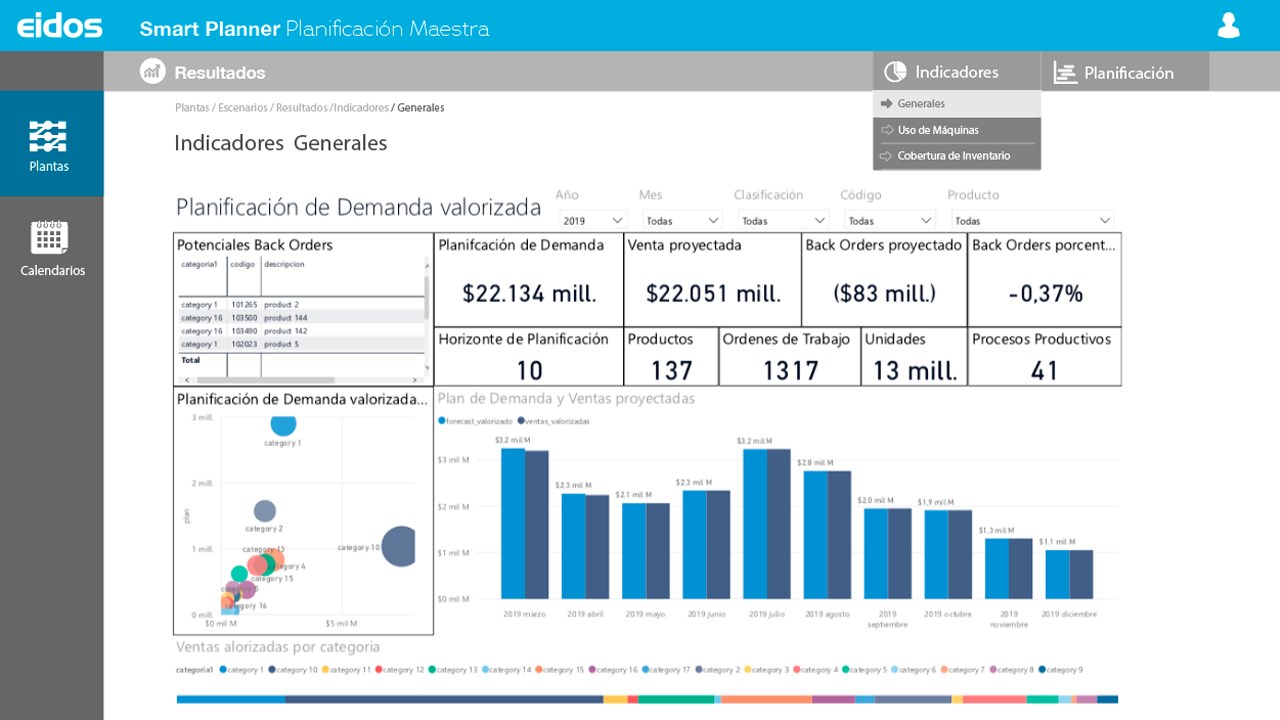Choose Uso de Máquinas menu item
Viewport: 1280px width, 720px height.
(x=957, y=130)
